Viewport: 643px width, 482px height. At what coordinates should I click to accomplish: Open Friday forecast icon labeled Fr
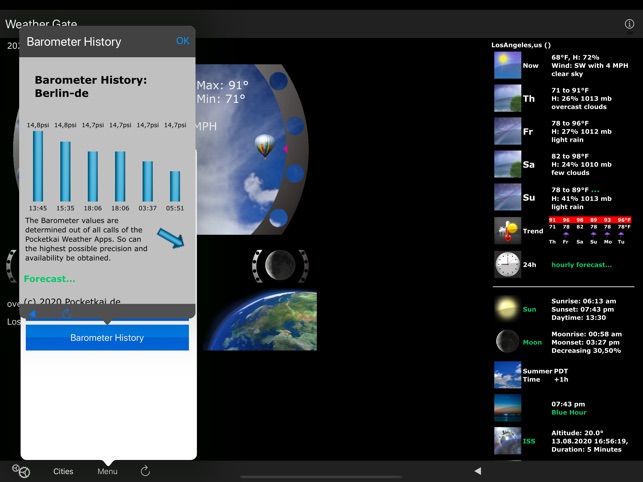[x=507, y=131]
